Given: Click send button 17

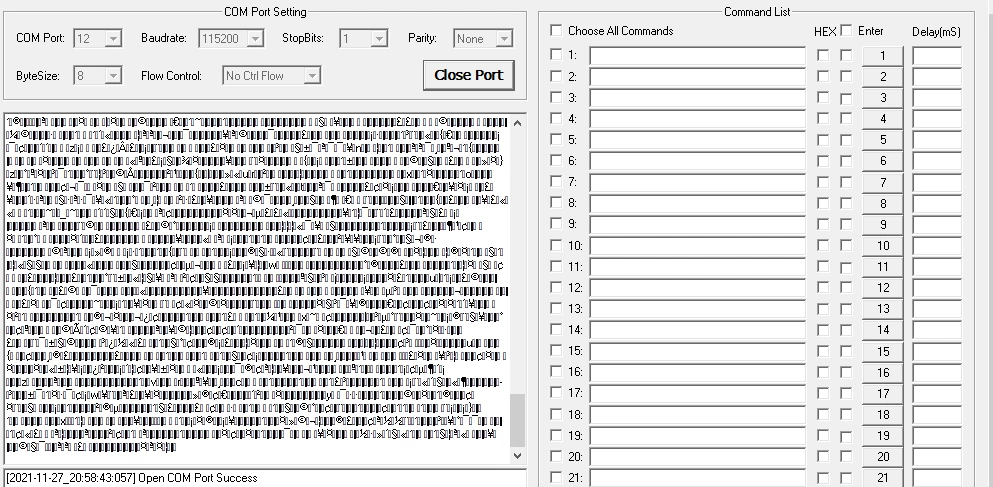Looking at the screenshot, I should point(883,393).
